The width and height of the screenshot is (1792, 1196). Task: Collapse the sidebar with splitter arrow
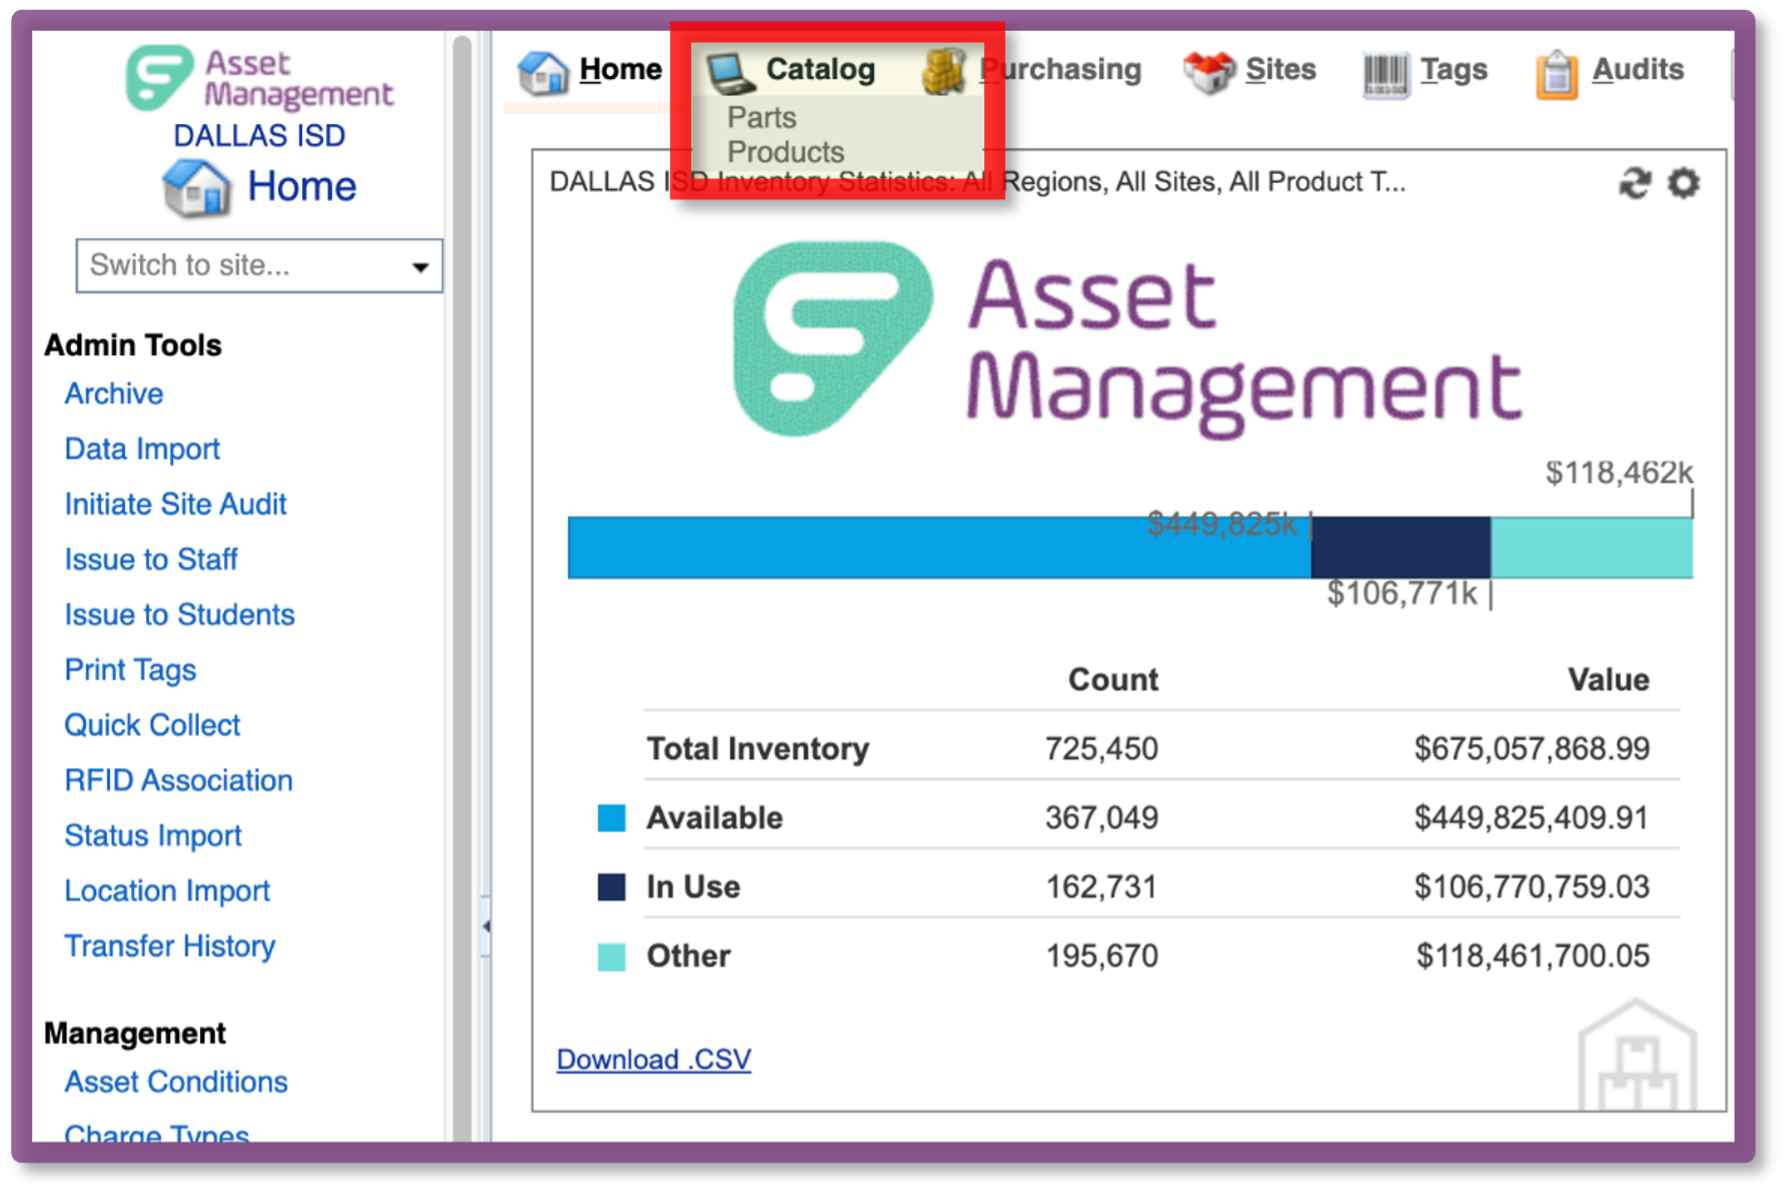click(x=486, y=926)
